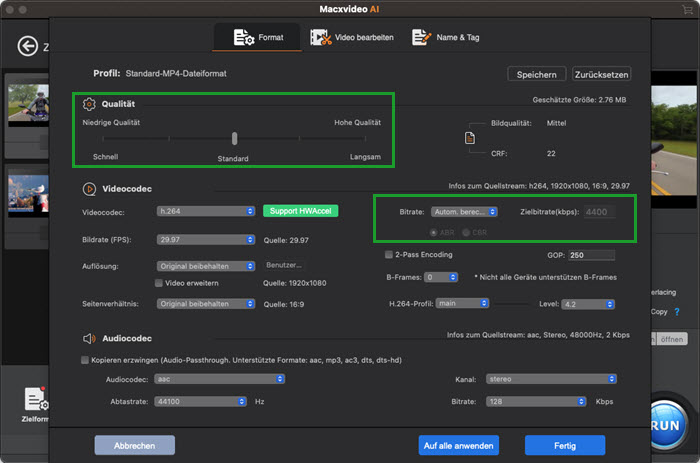Click the blue question mark next to Copy
The height and width of the screenshot is (463, 700).
click(x=677, y=312)
